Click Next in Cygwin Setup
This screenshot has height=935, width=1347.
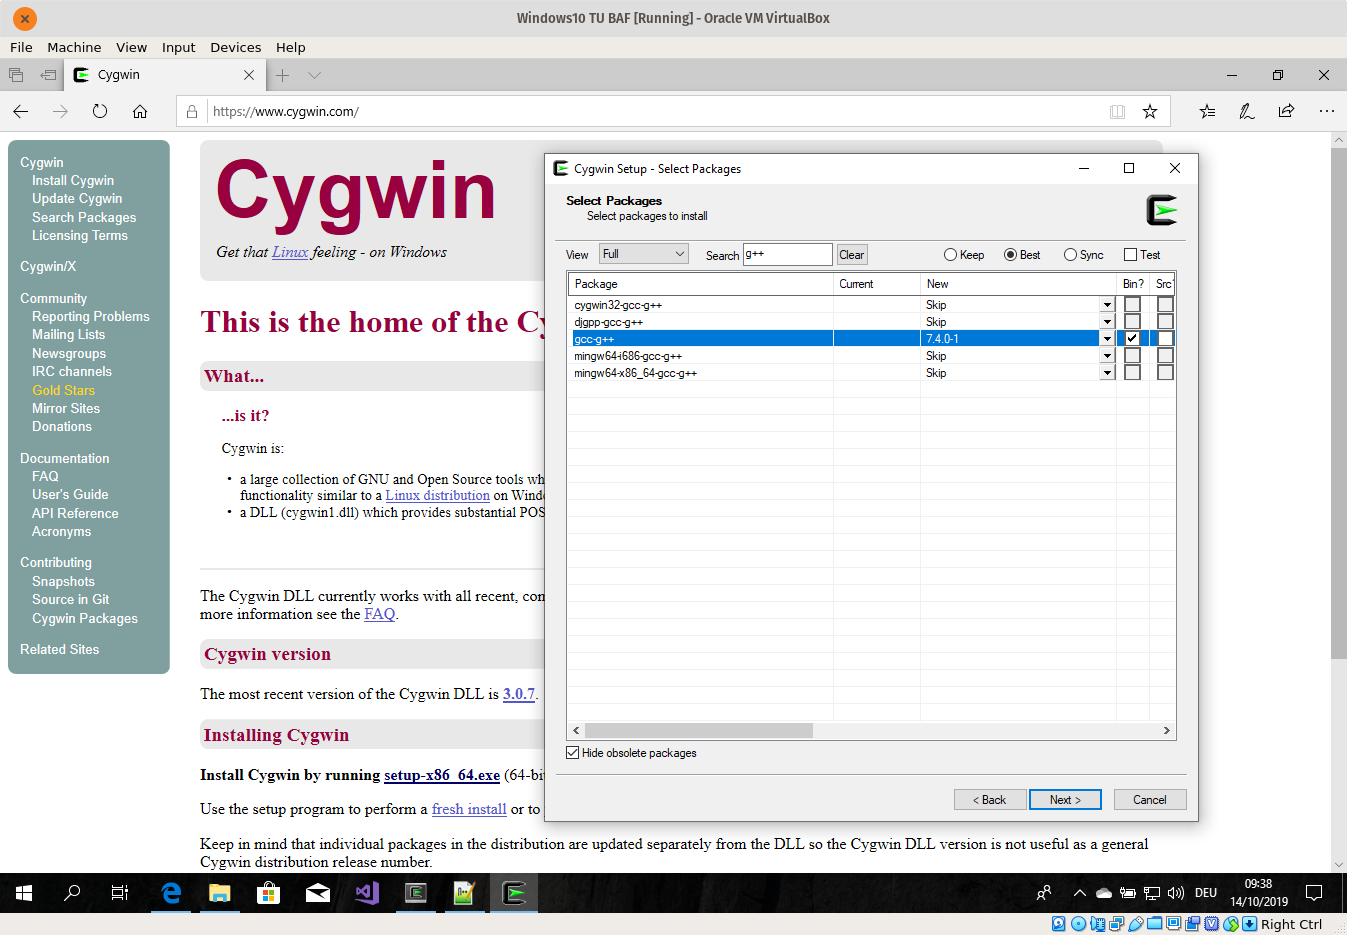(x=1065, y=800)
